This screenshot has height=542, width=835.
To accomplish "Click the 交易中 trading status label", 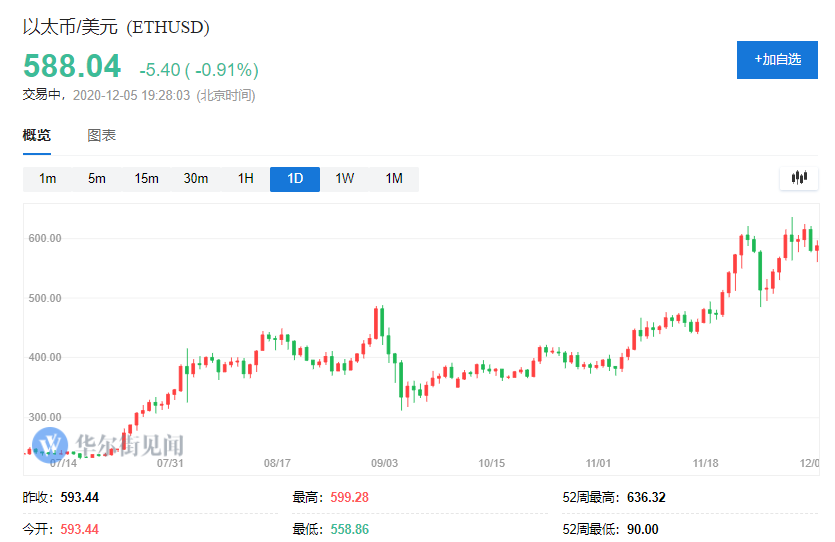I will (x=42, y=95).
